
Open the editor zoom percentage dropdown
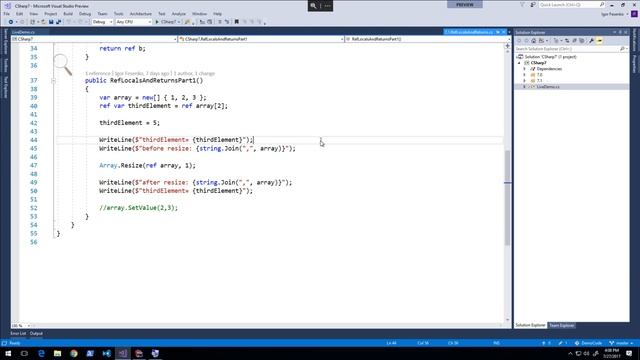click(21, 326)
